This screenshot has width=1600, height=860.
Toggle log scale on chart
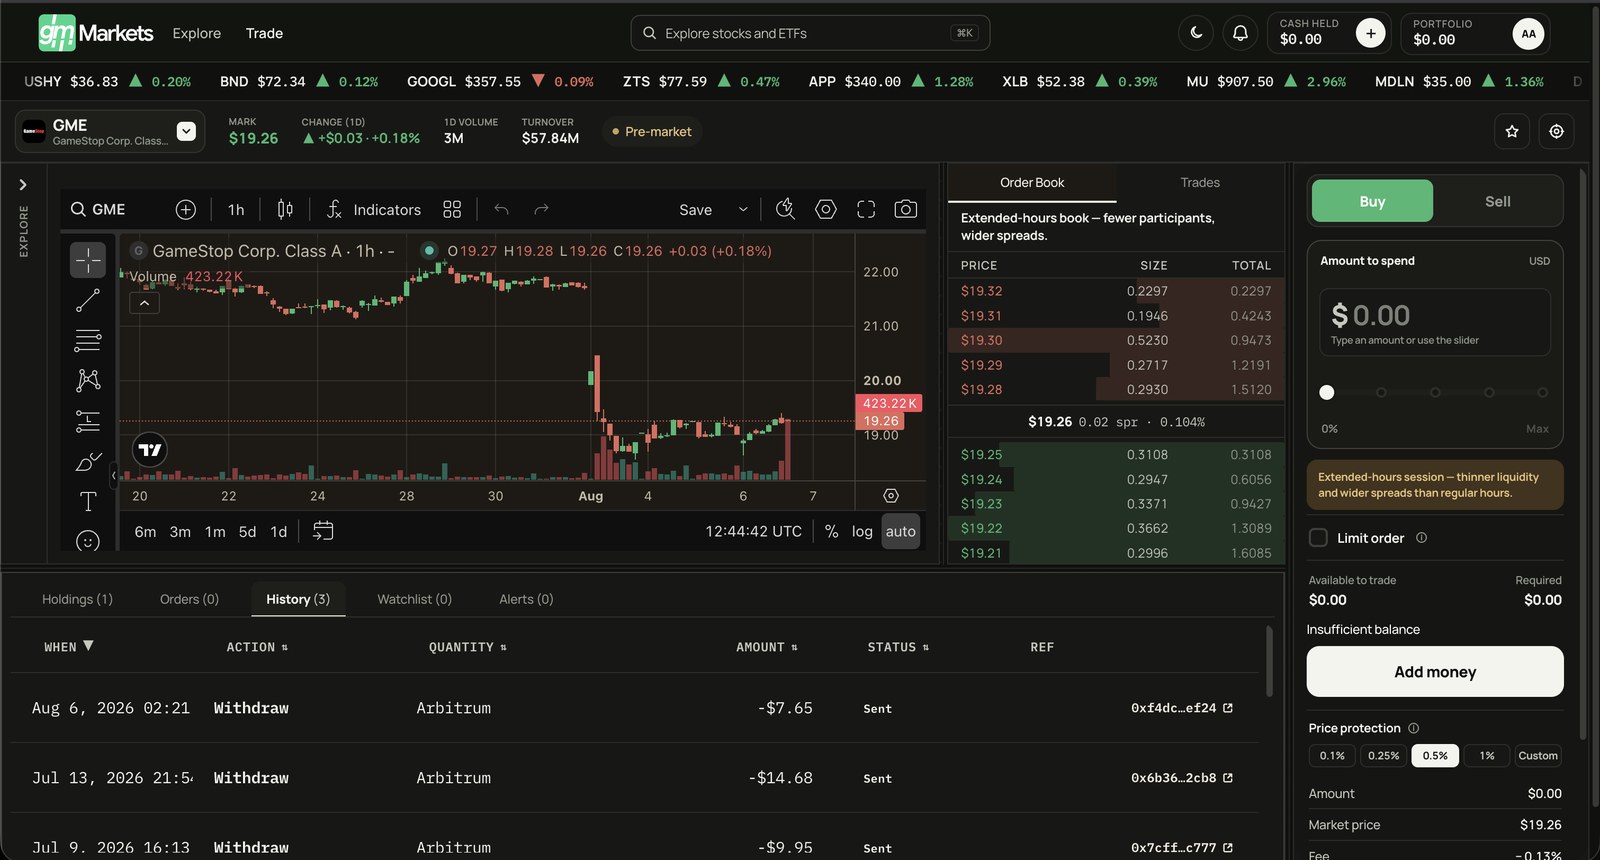click(862, 531)
